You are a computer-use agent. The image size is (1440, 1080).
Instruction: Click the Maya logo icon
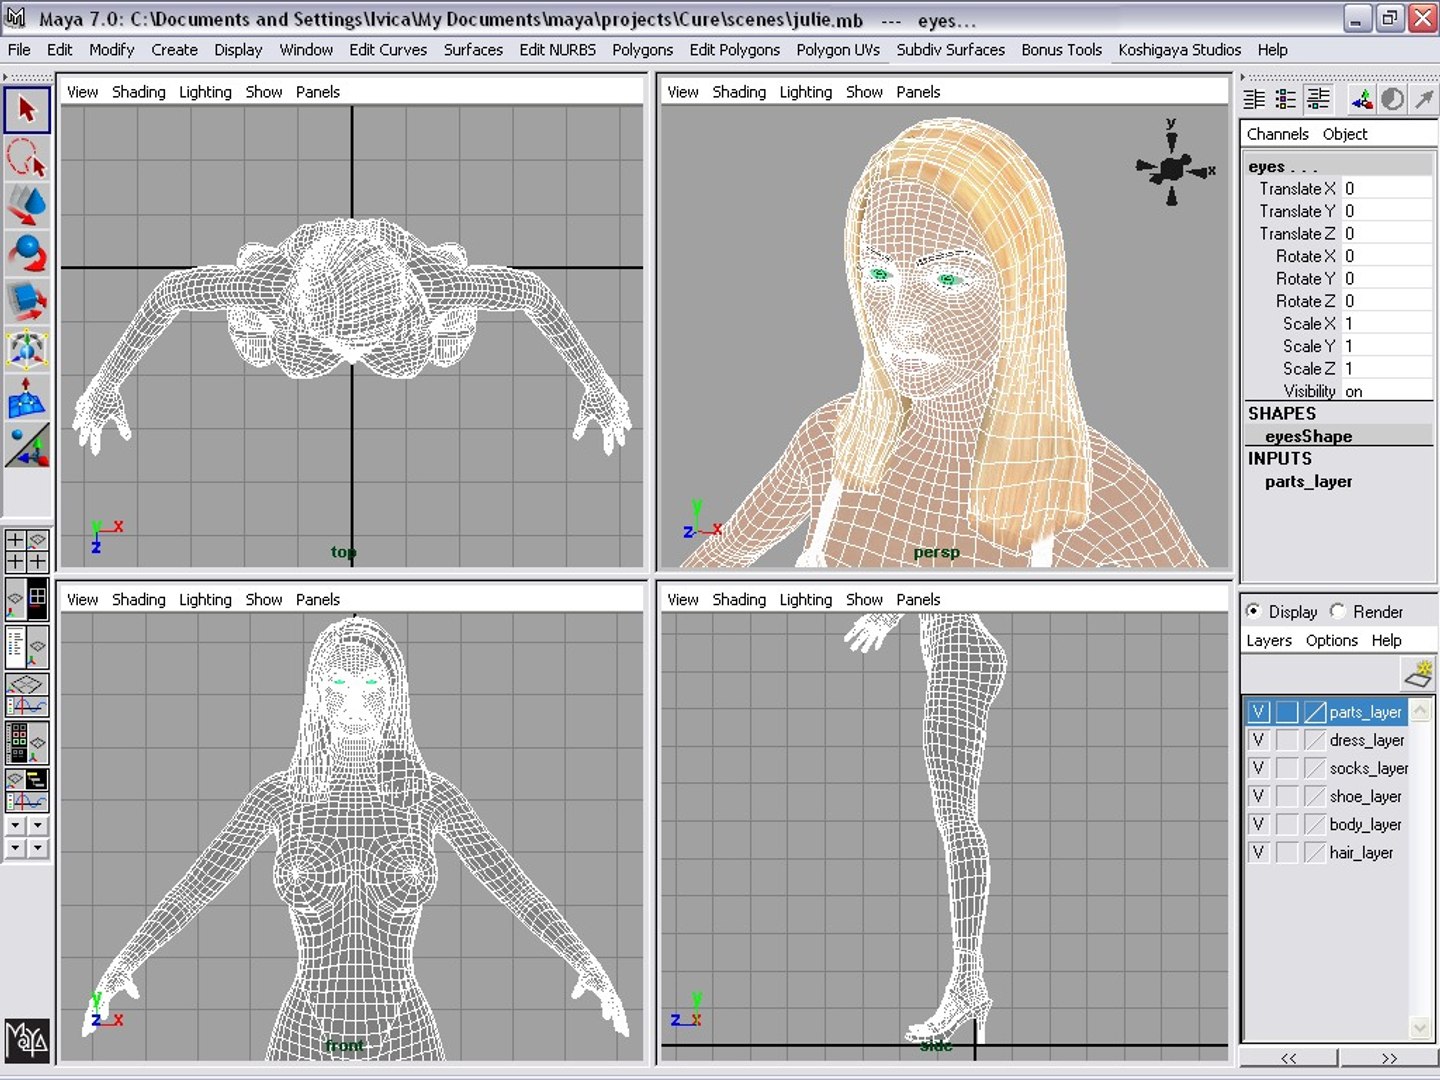click(x=27, y=1040)
